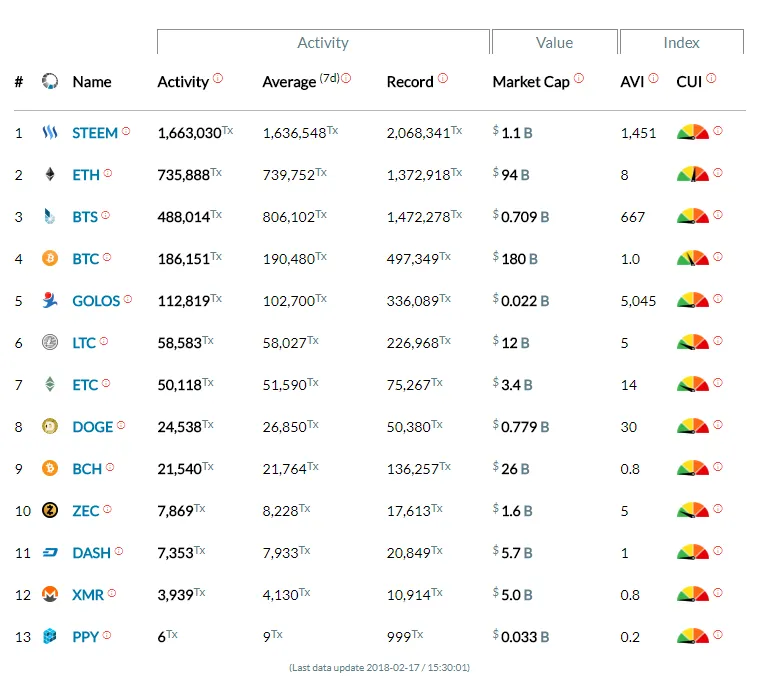Click the CUI gauge in the BTC row
Viewport: 762px width, 687px height.
tap(693, 258)
